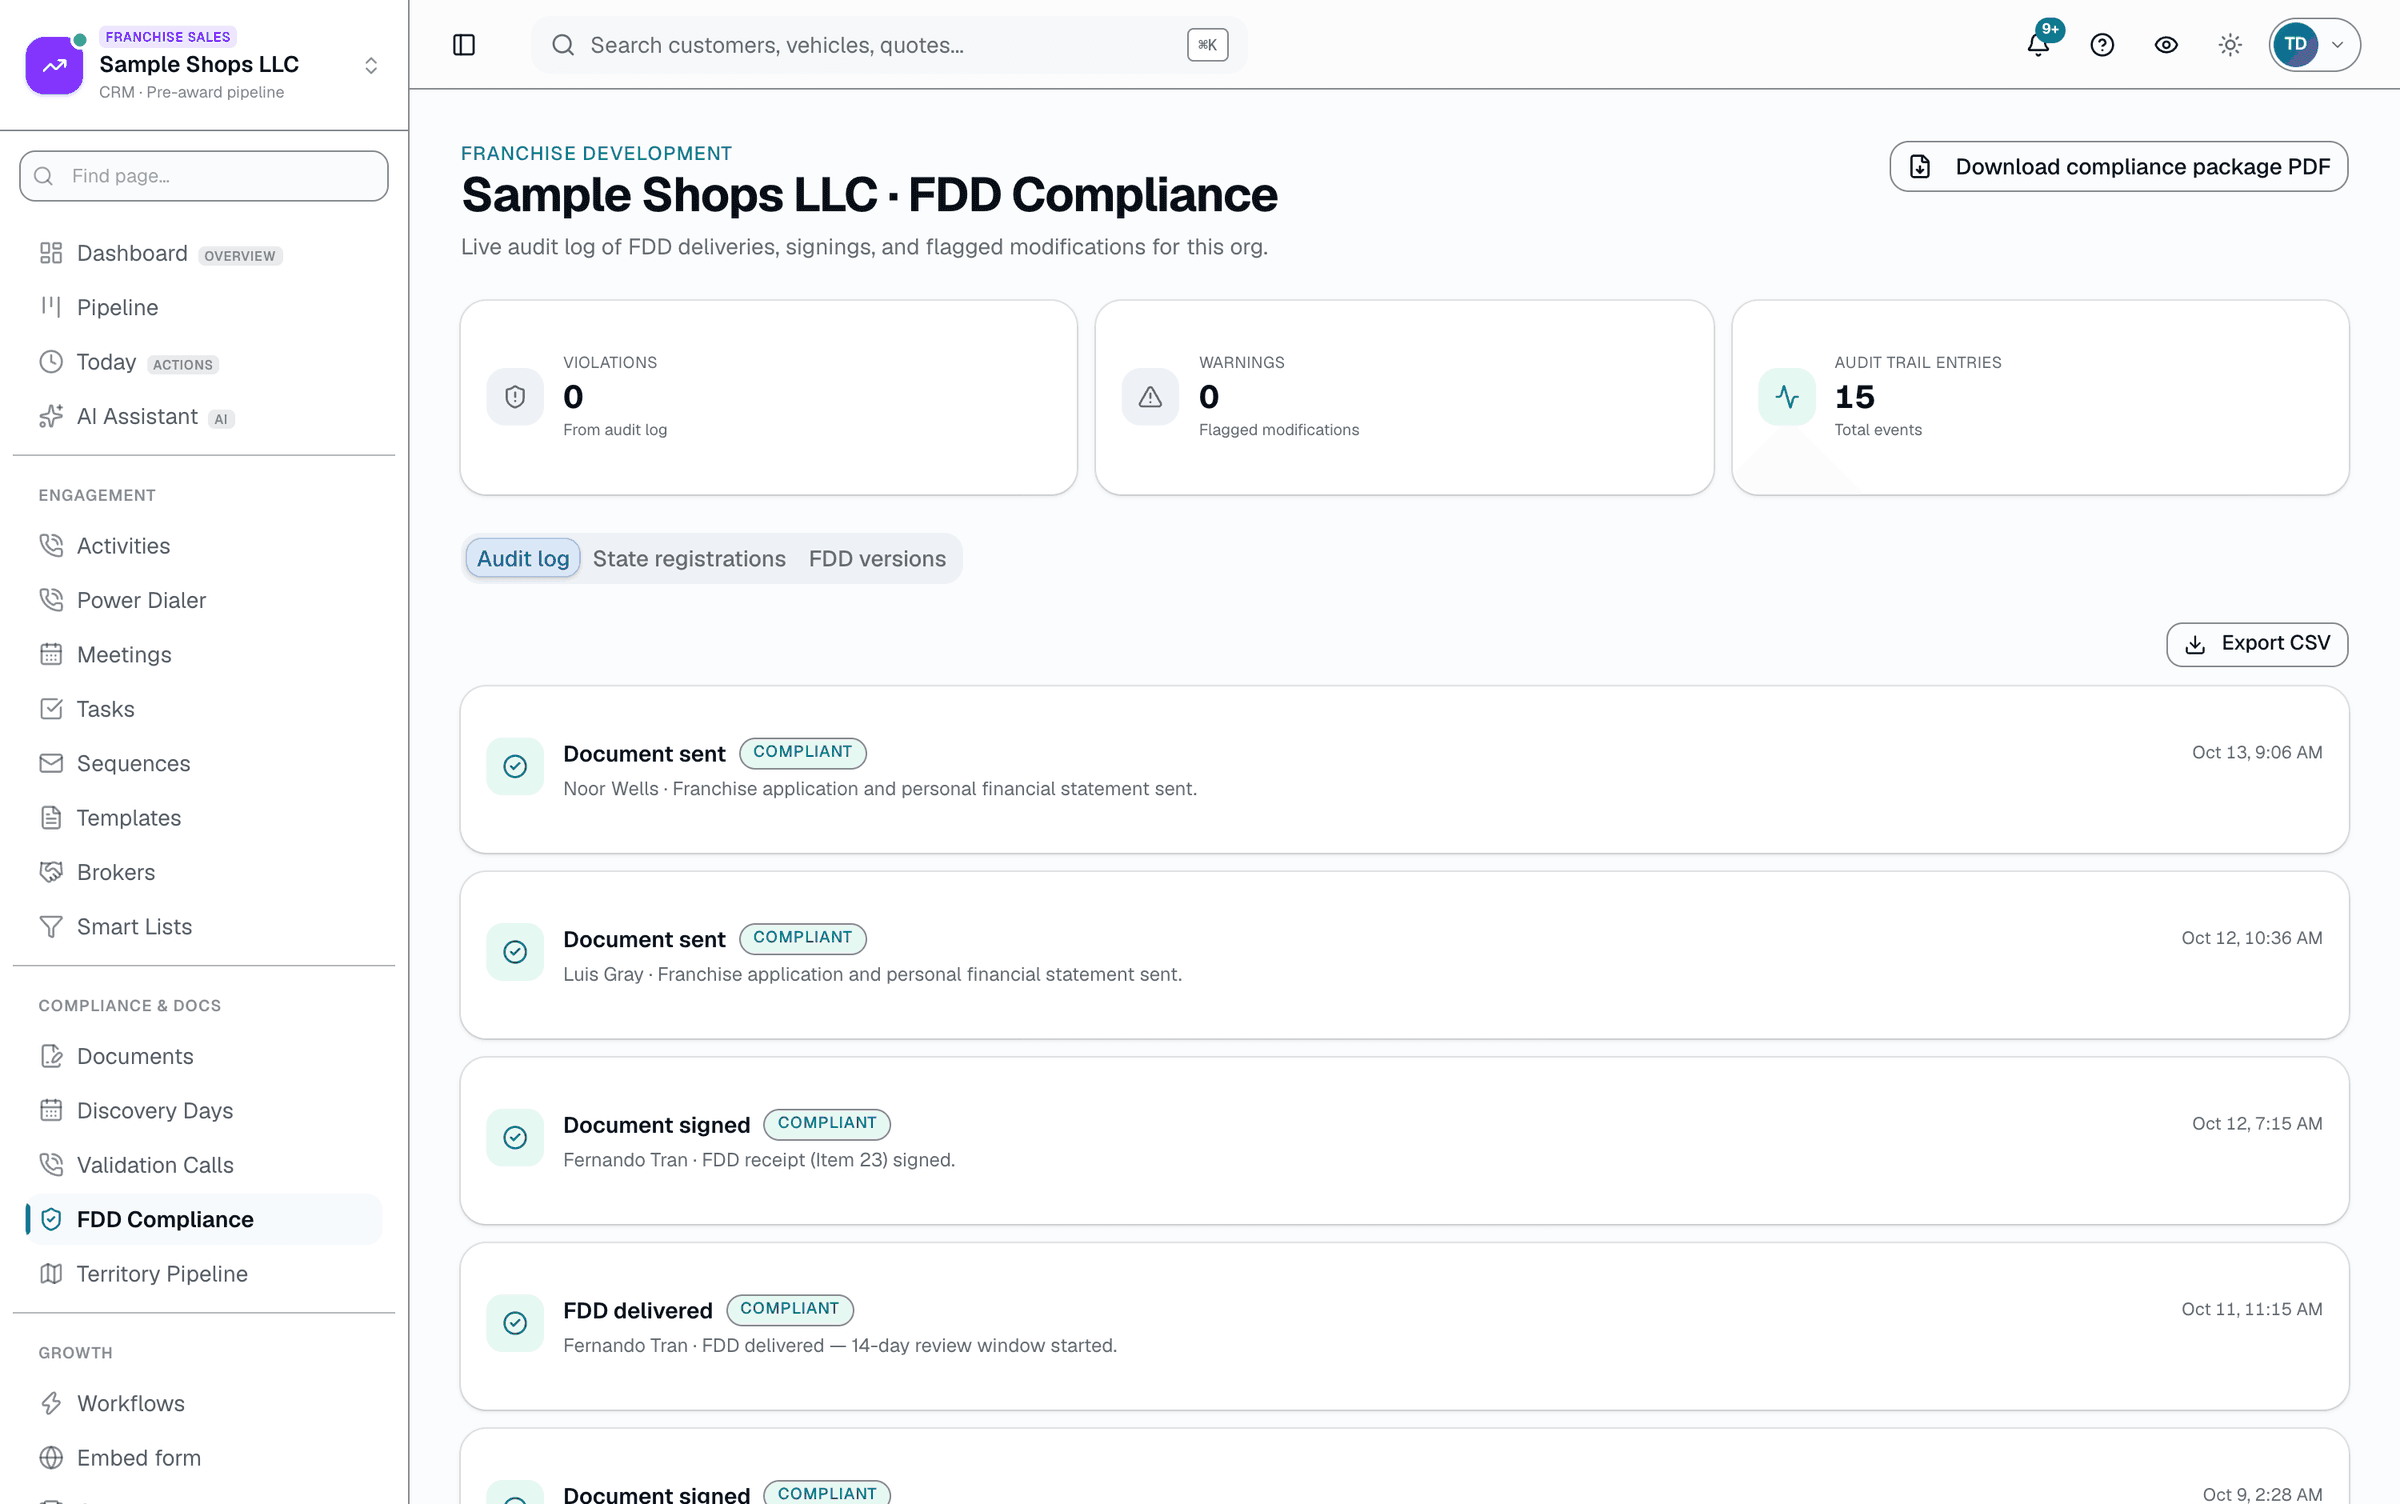Open Documents under Compliance & Docs

[x=204, y=1057]
